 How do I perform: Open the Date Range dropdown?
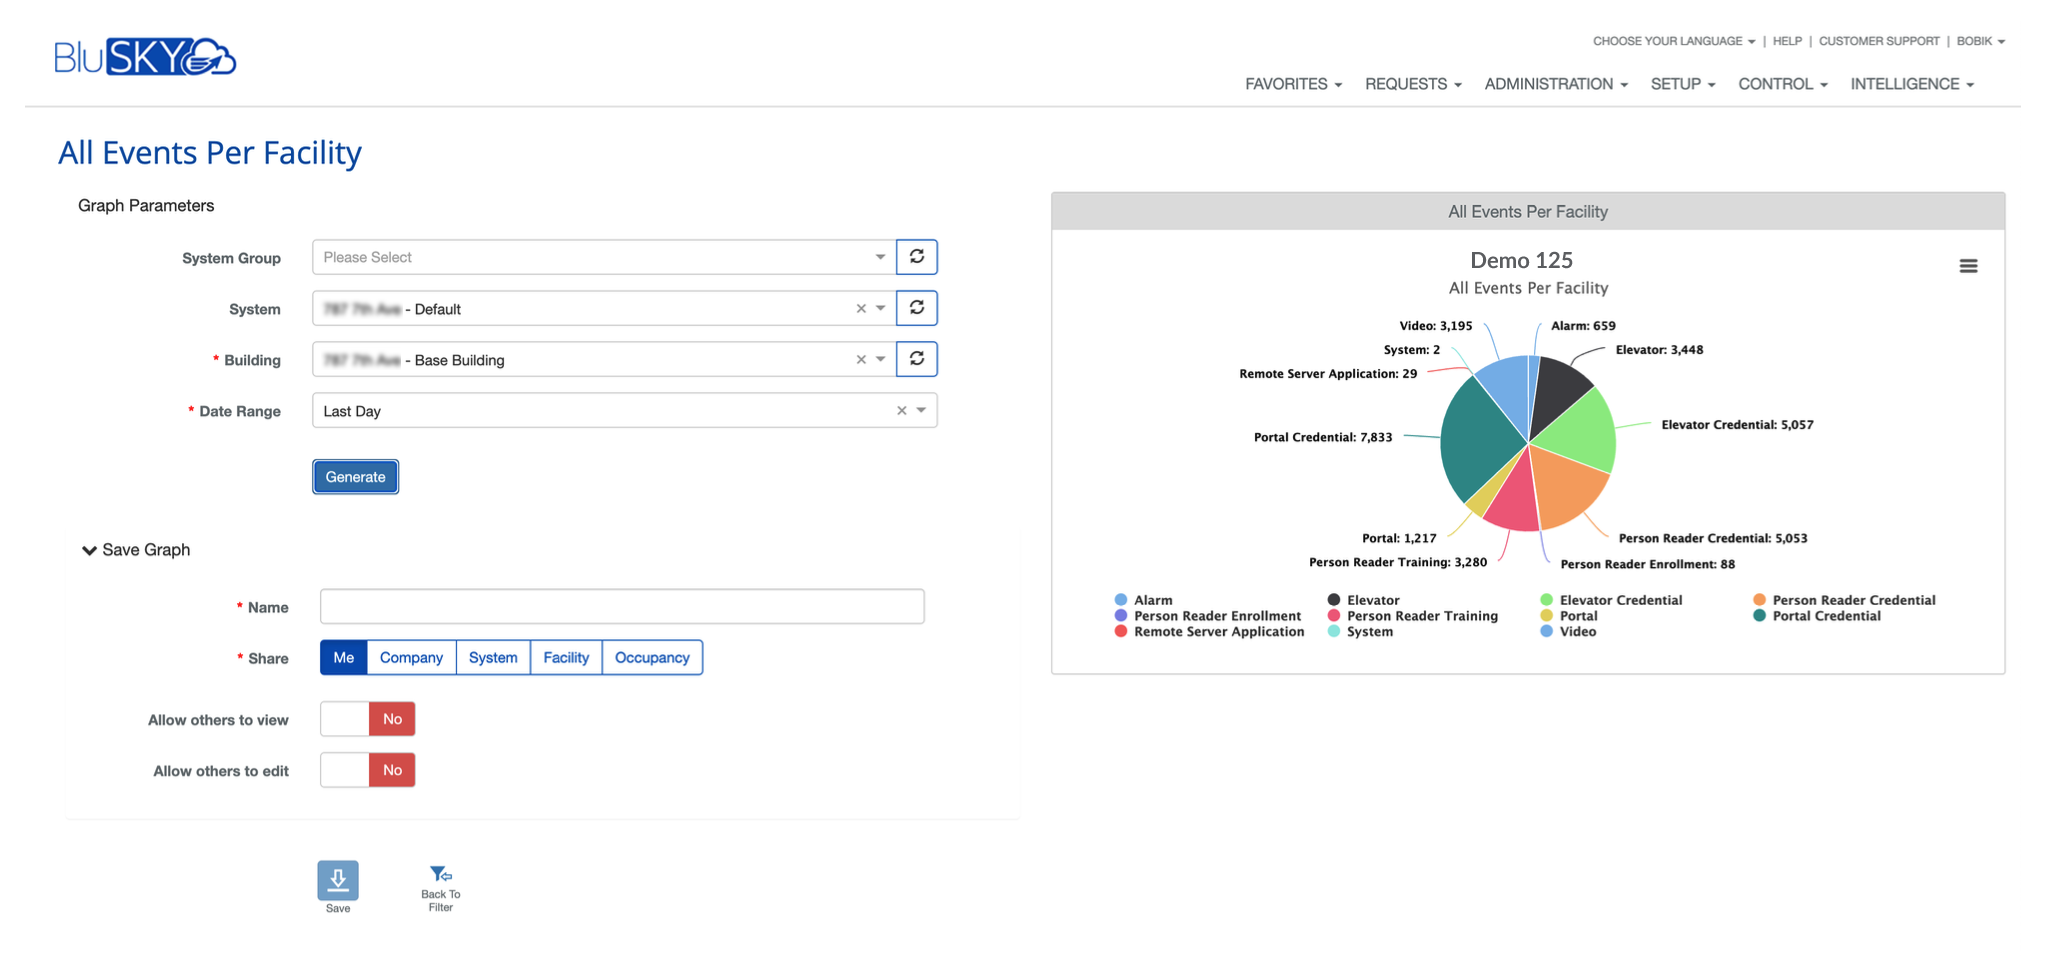coord(920,410)
